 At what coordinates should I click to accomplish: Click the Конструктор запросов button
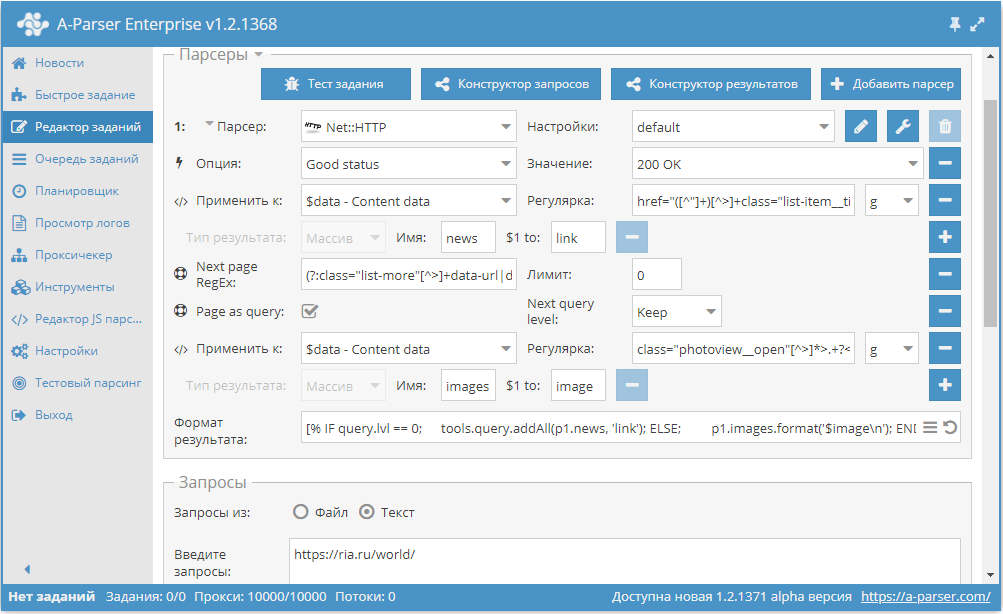510,84
